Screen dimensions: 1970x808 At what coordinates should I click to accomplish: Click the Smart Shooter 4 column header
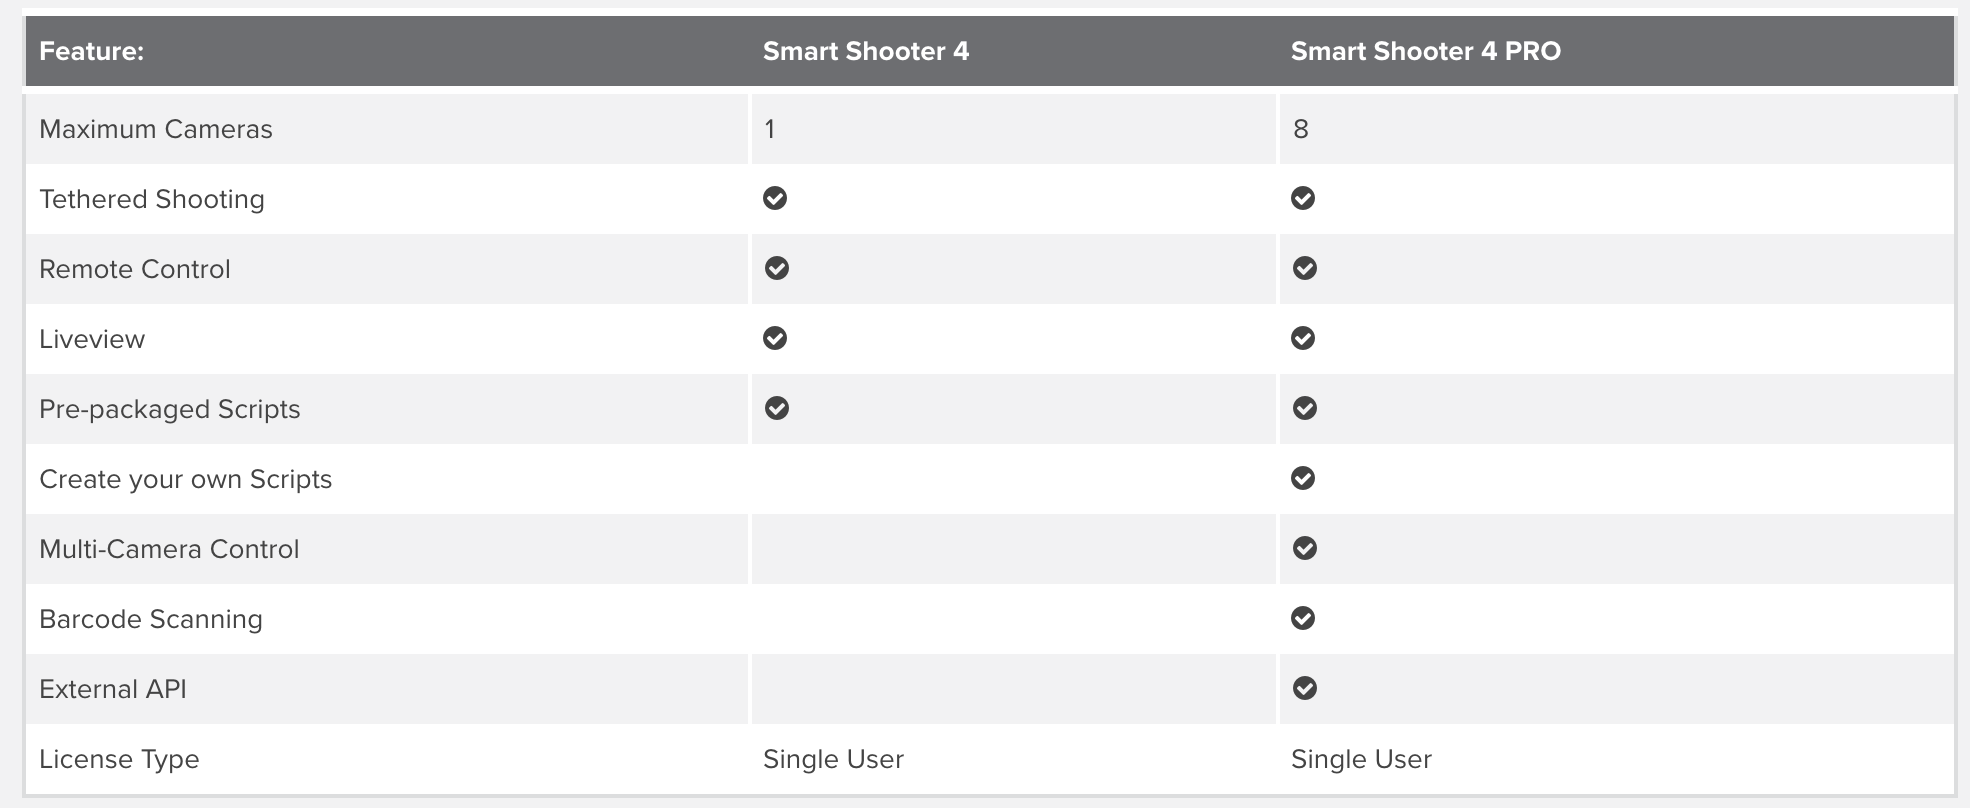[866, 51]
